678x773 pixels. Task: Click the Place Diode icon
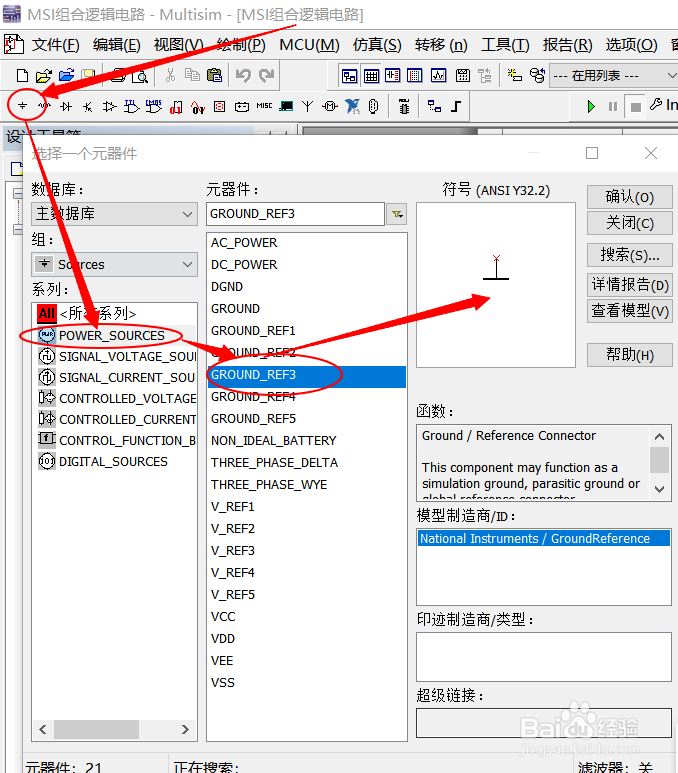point(66,106)
